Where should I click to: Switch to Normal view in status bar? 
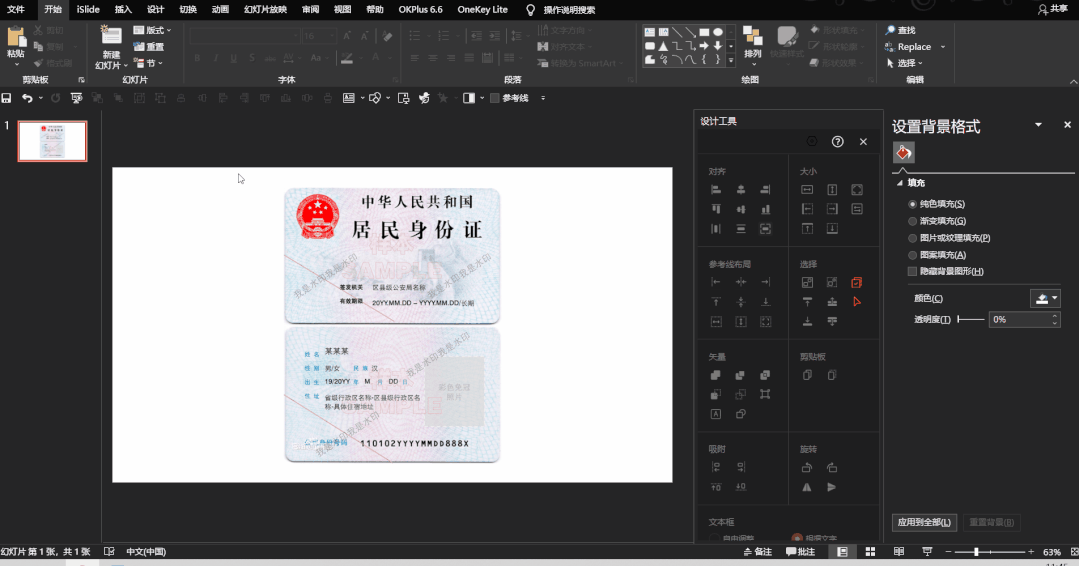coord(842,552)
